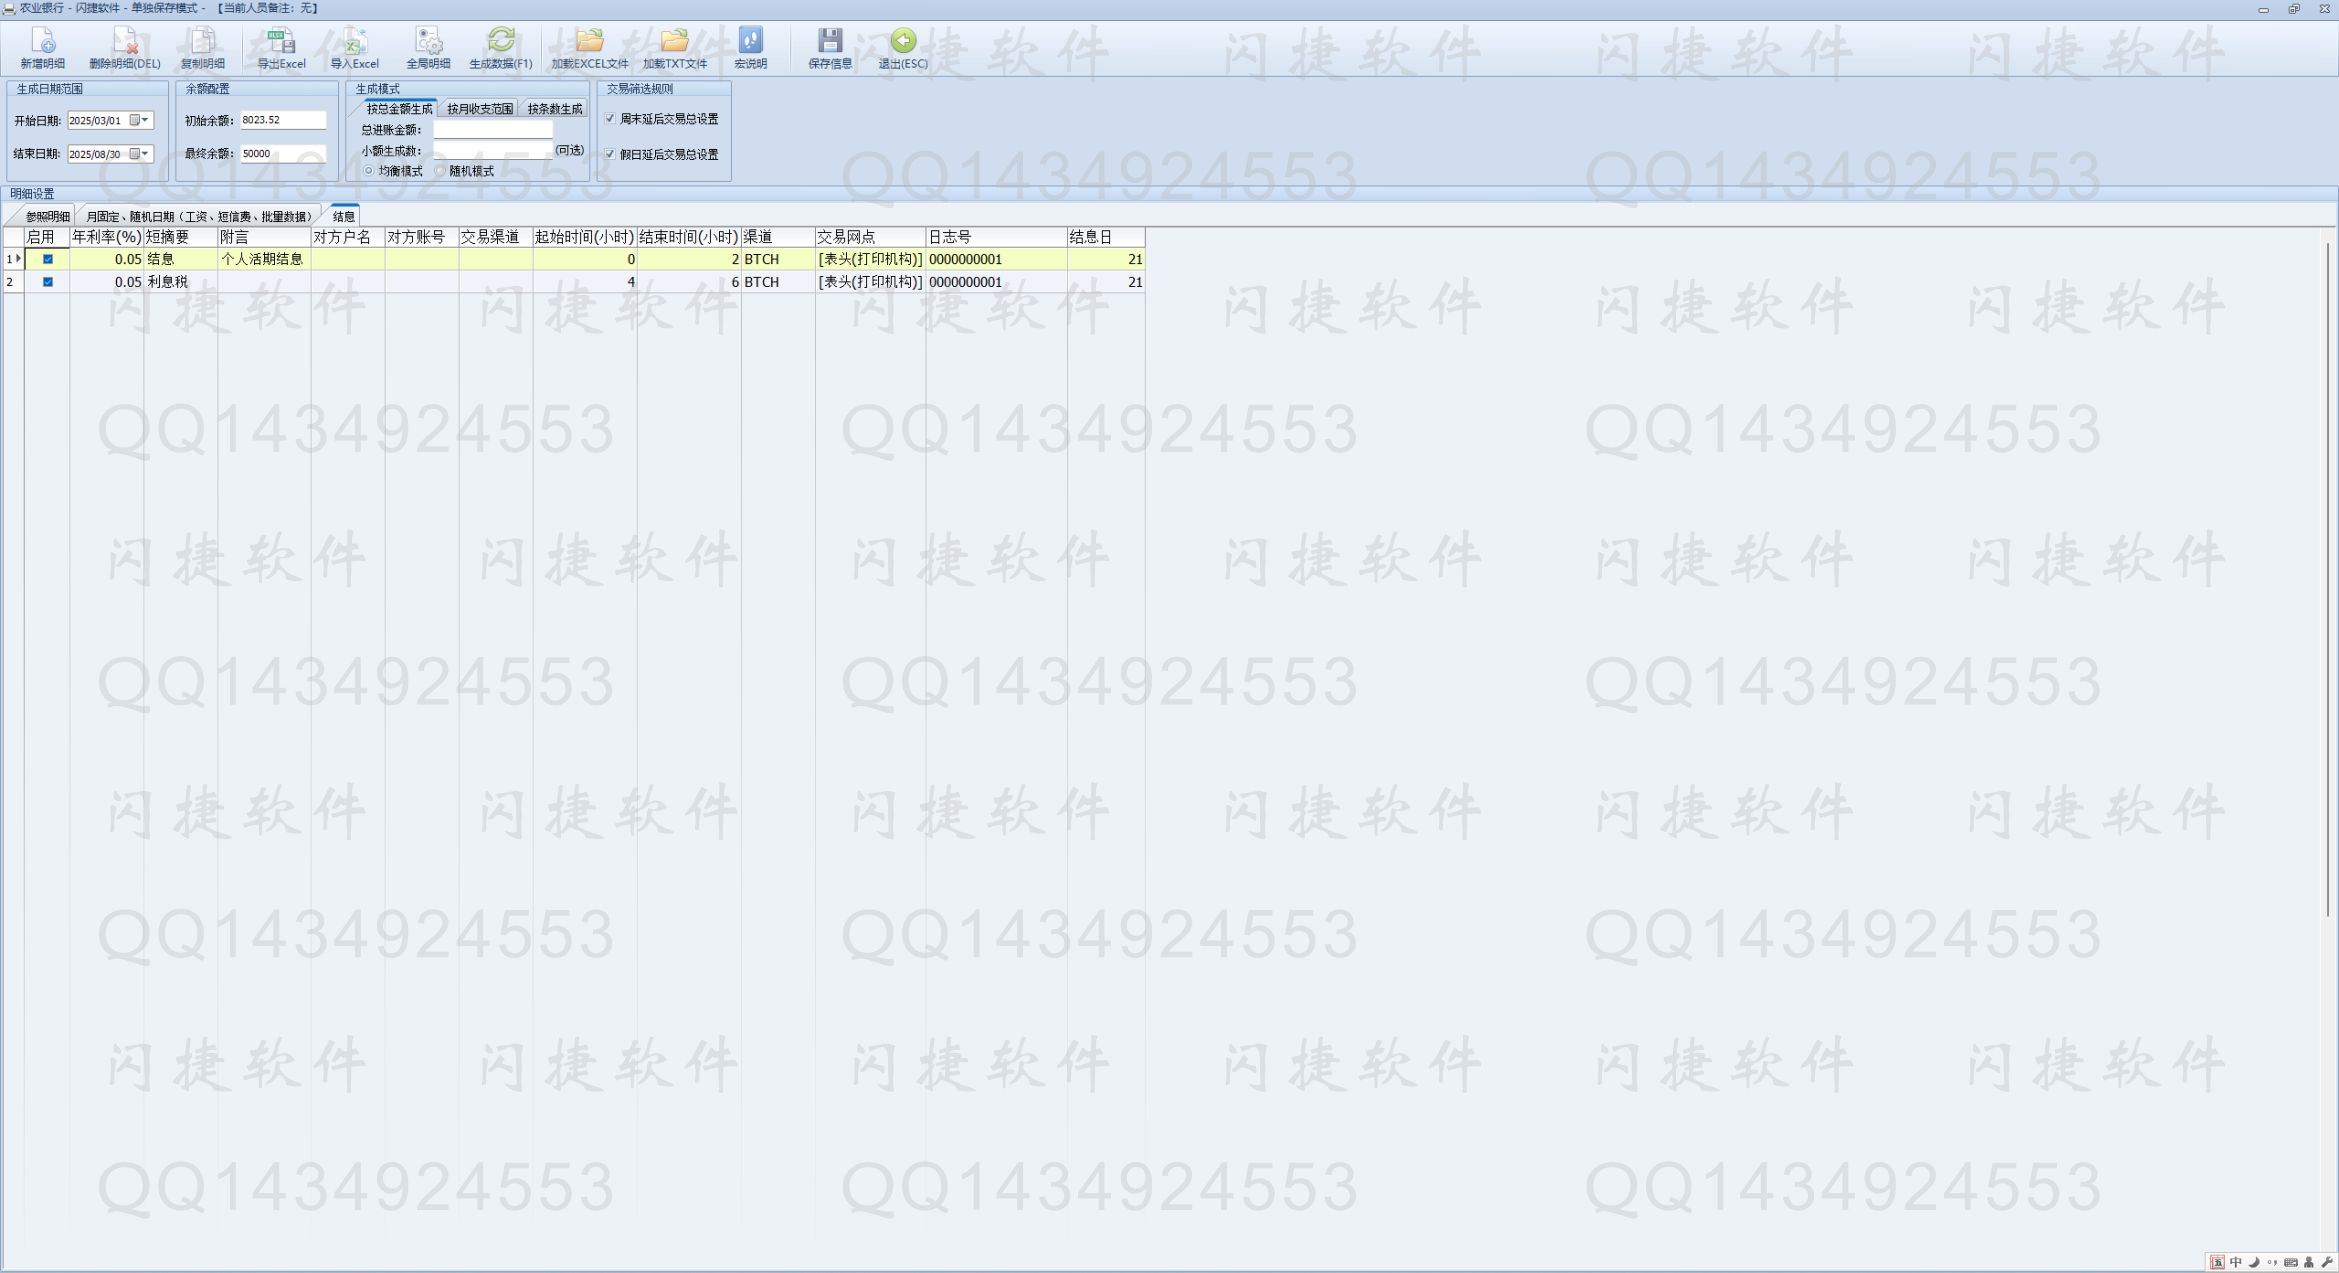Open the 开始日期 date dropdown
The height and width of the screenshot is (1273, 2339).
[145, 121]
